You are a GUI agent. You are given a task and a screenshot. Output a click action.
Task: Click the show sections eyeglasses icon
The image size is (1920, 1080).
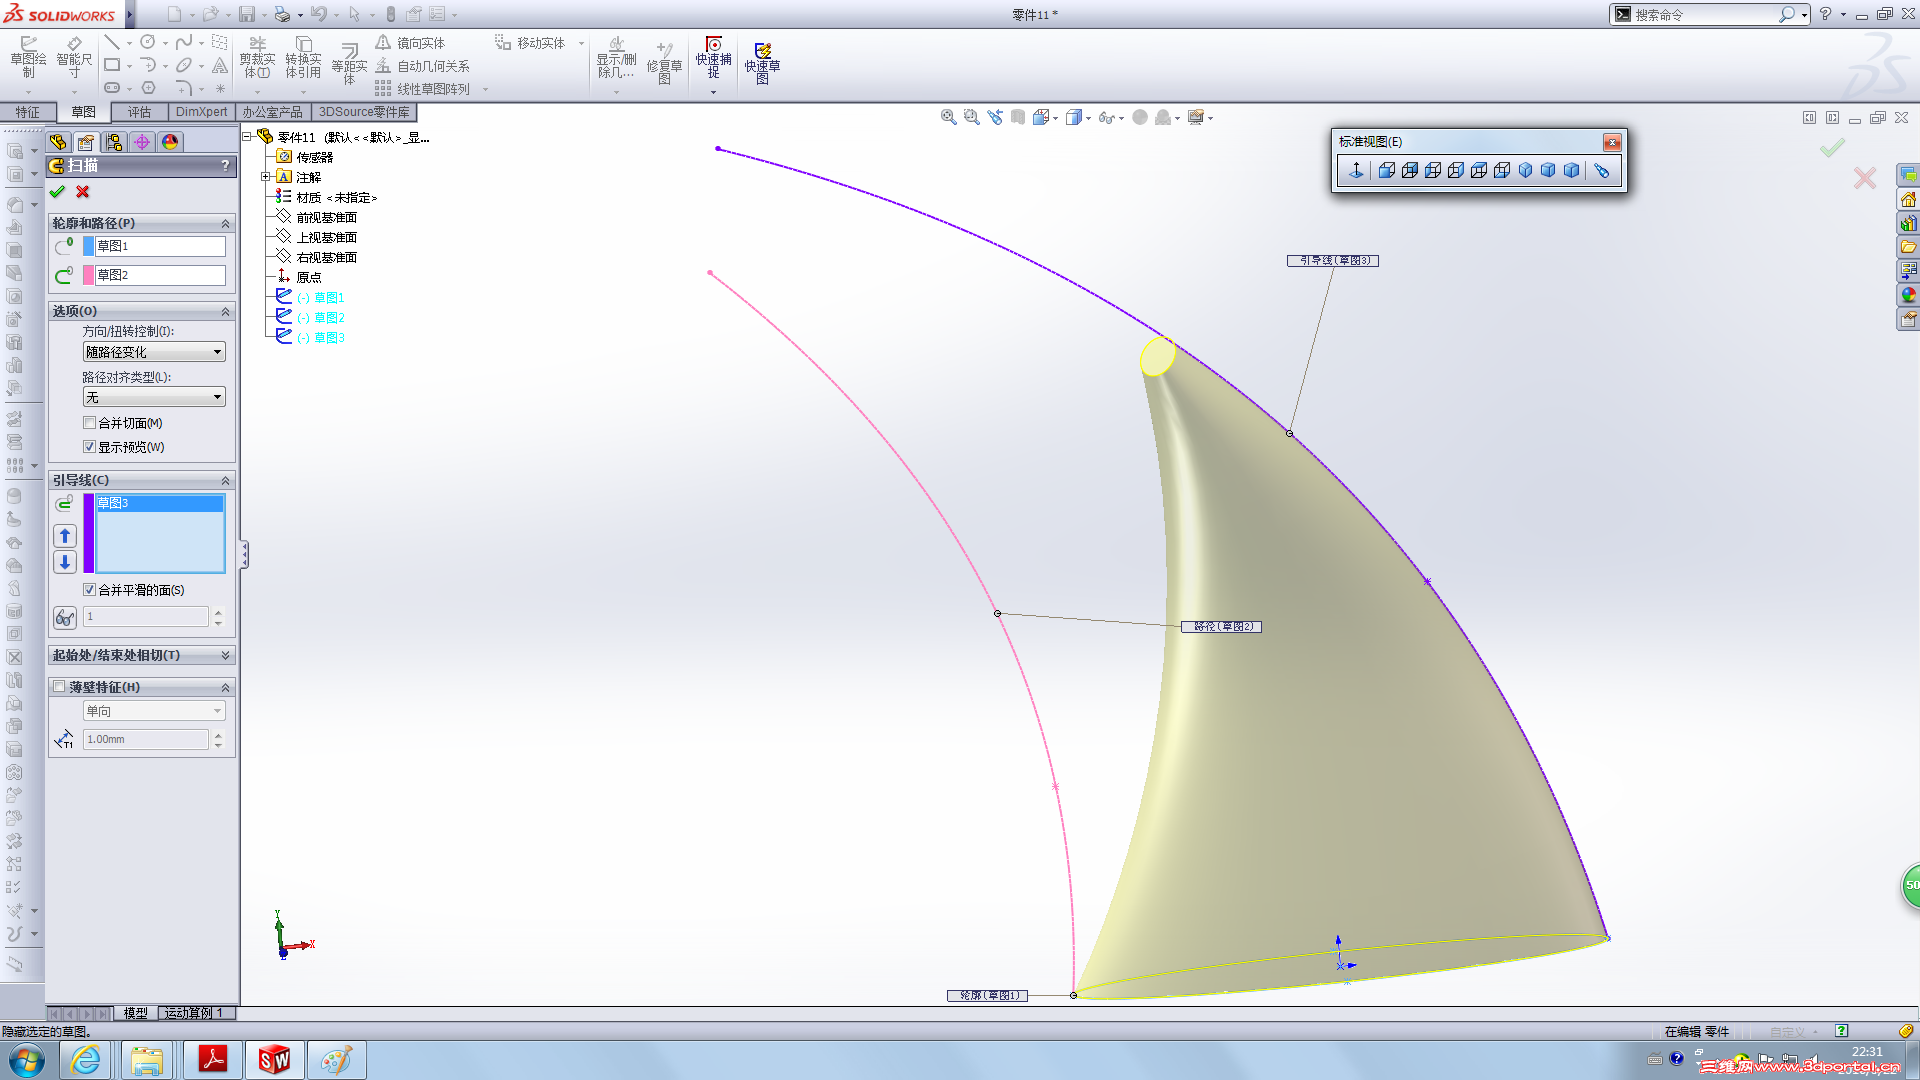65,617
